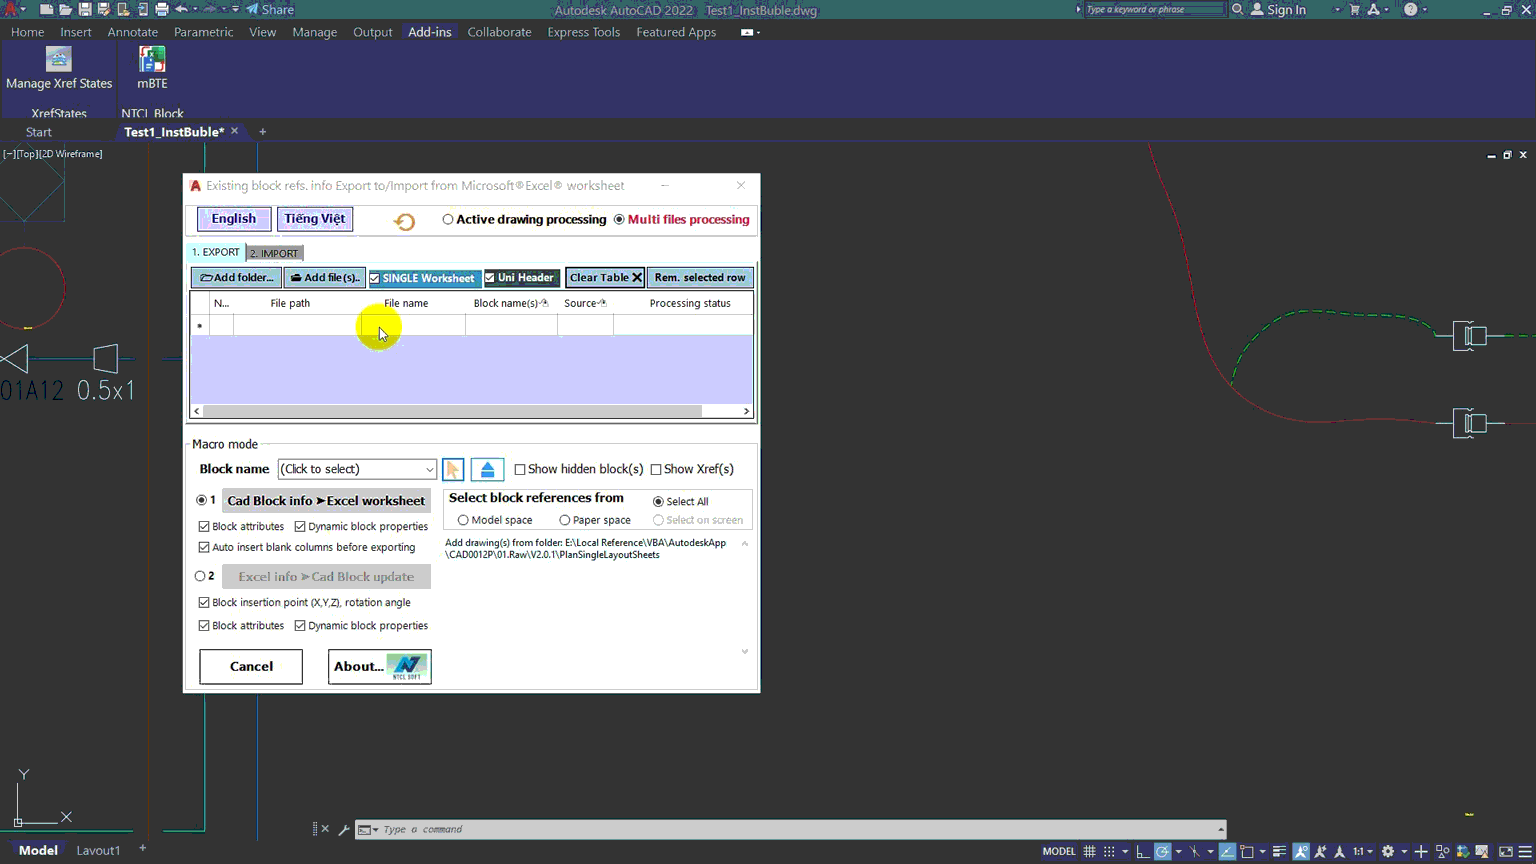Open the Help question mark icon
The height and width of the screenshot is (864, 1536).
coord(1410,10)
